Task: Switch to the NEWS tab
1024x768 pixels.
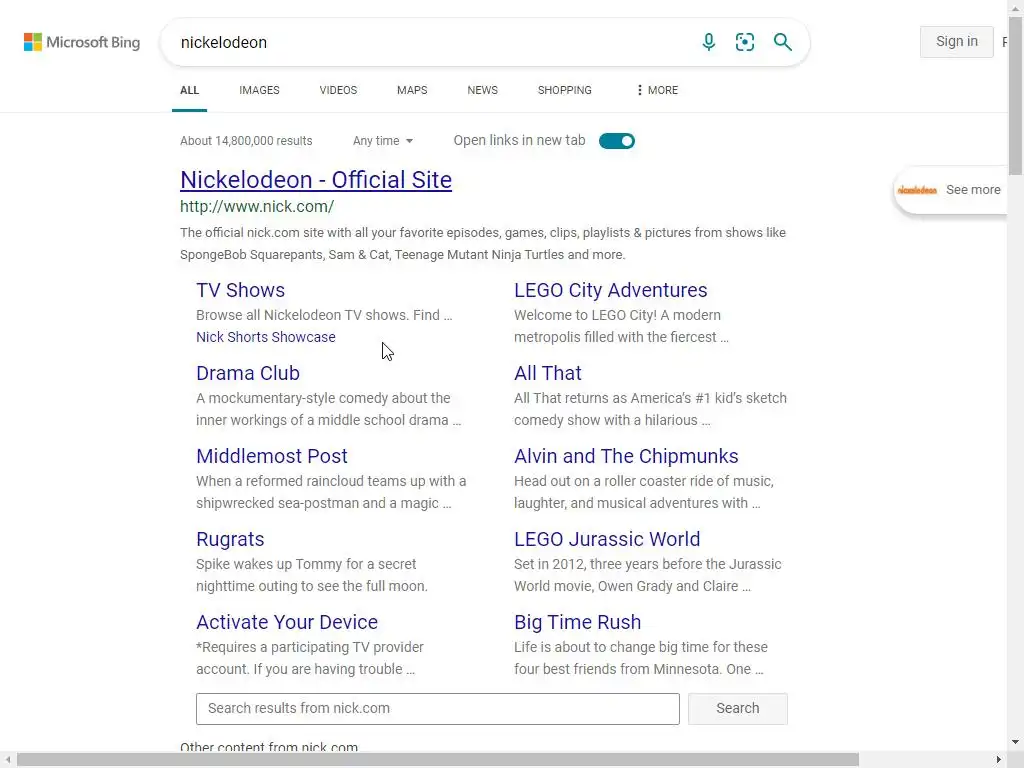Action: [483, 90]
